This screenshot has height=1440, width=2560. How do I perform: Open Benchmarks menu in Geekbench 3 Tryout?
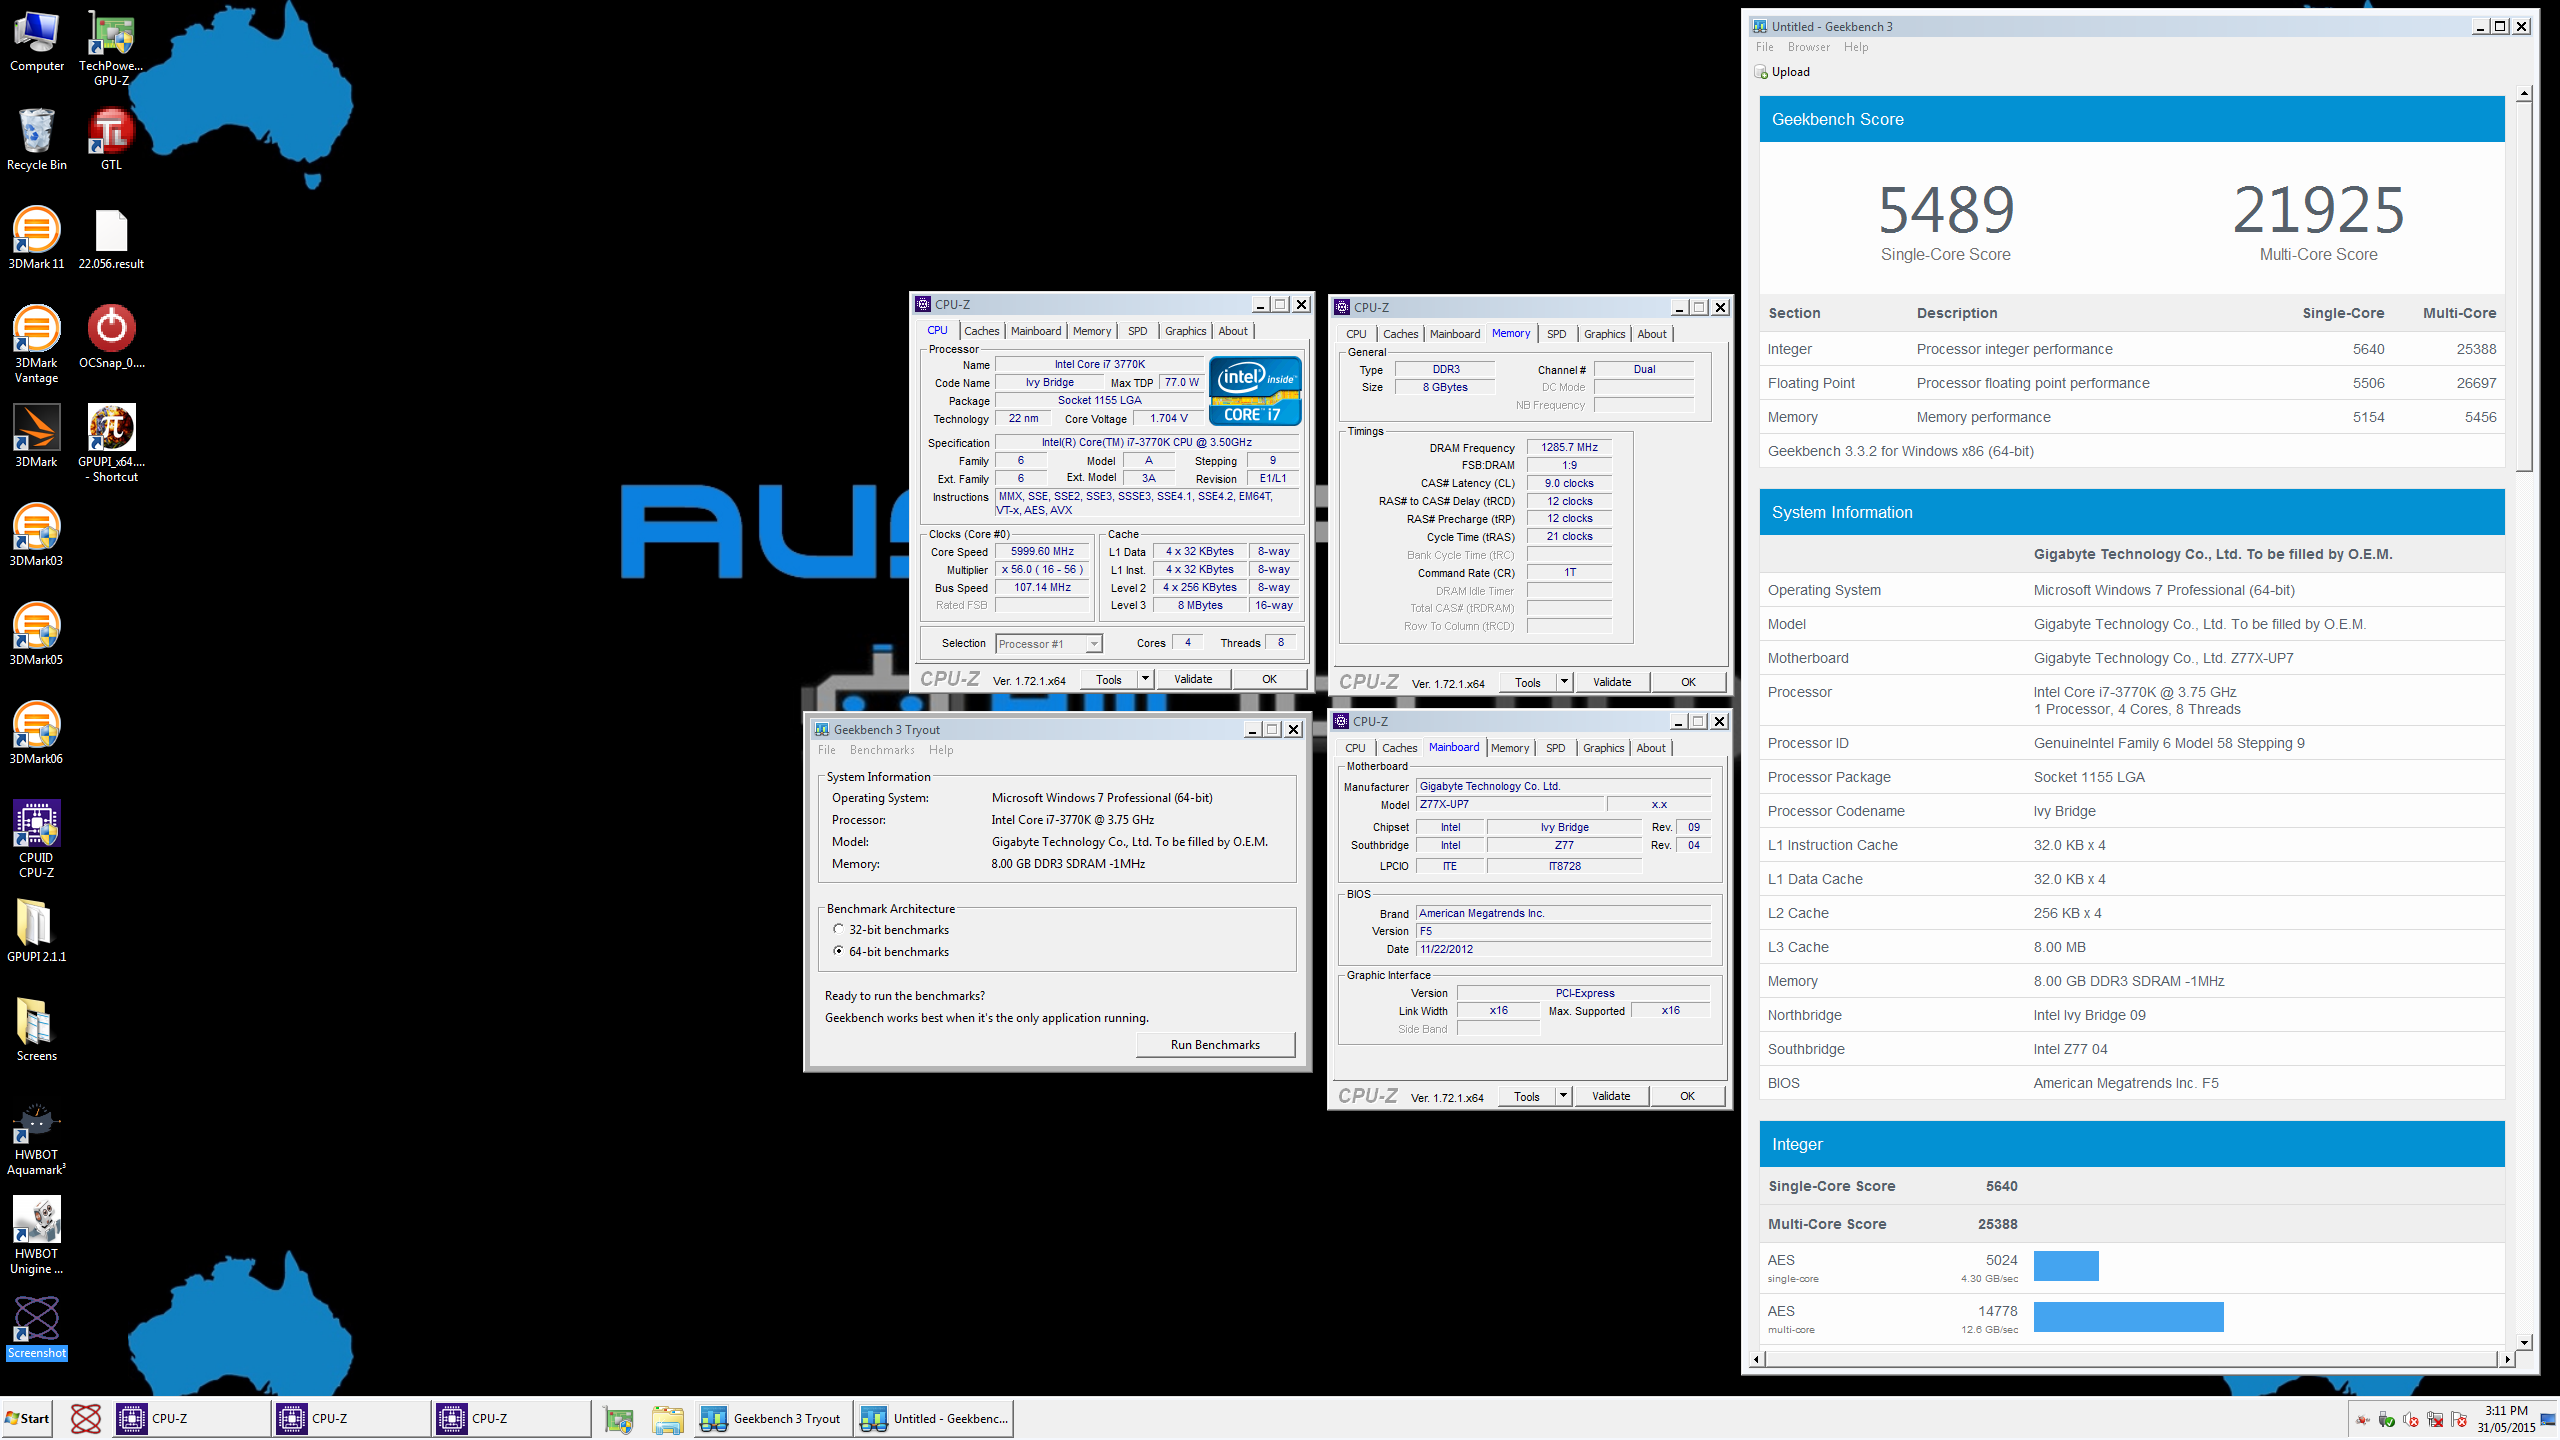click(x=882, y=750)
